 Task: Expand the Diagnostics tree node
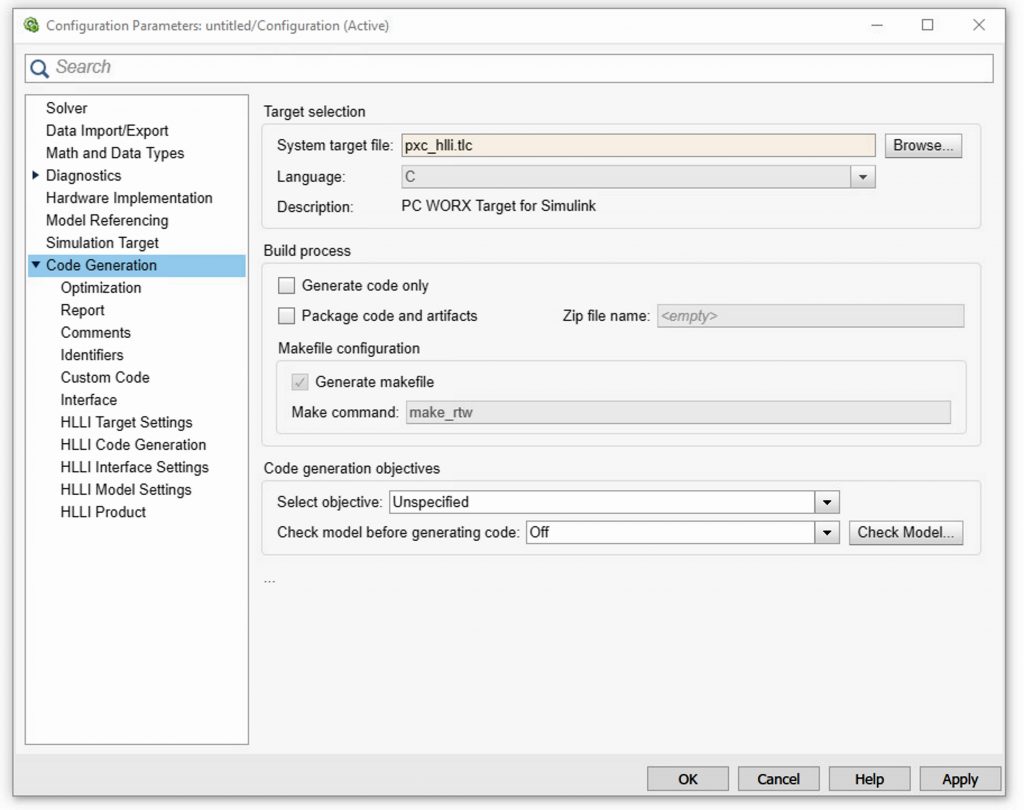(x=34, y=175)
